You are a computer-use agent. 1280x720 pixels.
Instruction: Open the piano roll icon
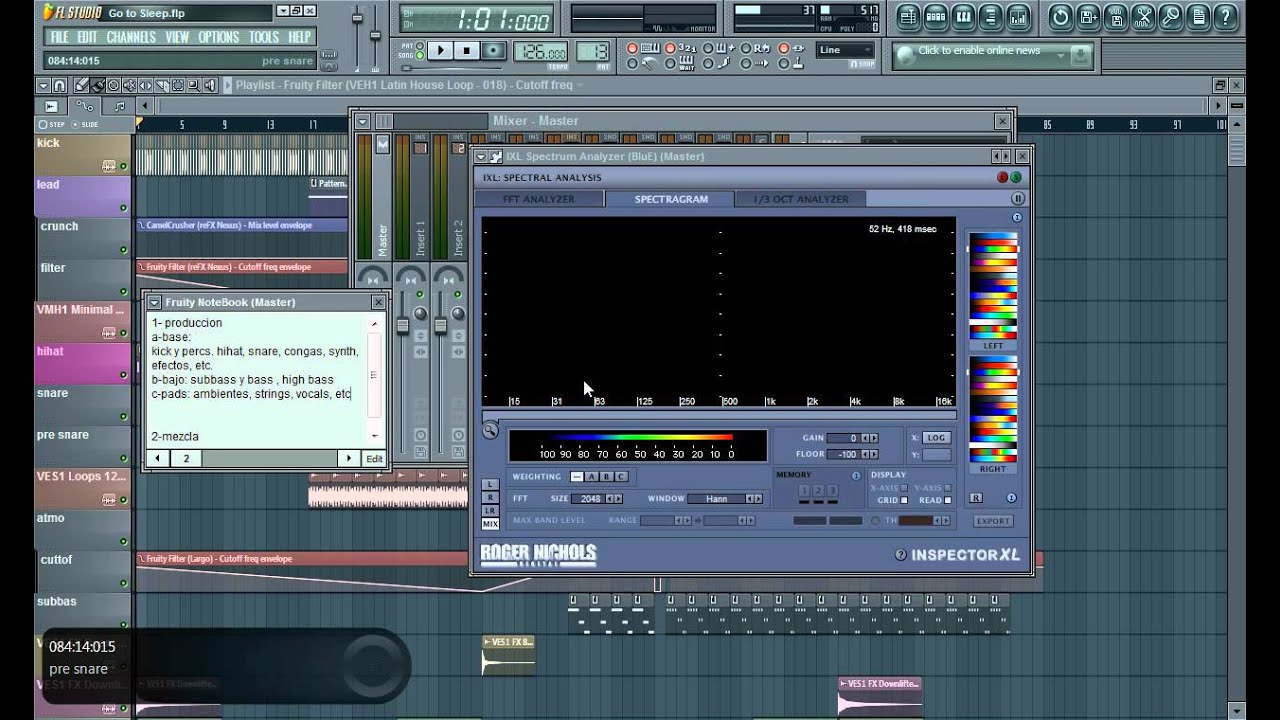(x=963, y=17)
